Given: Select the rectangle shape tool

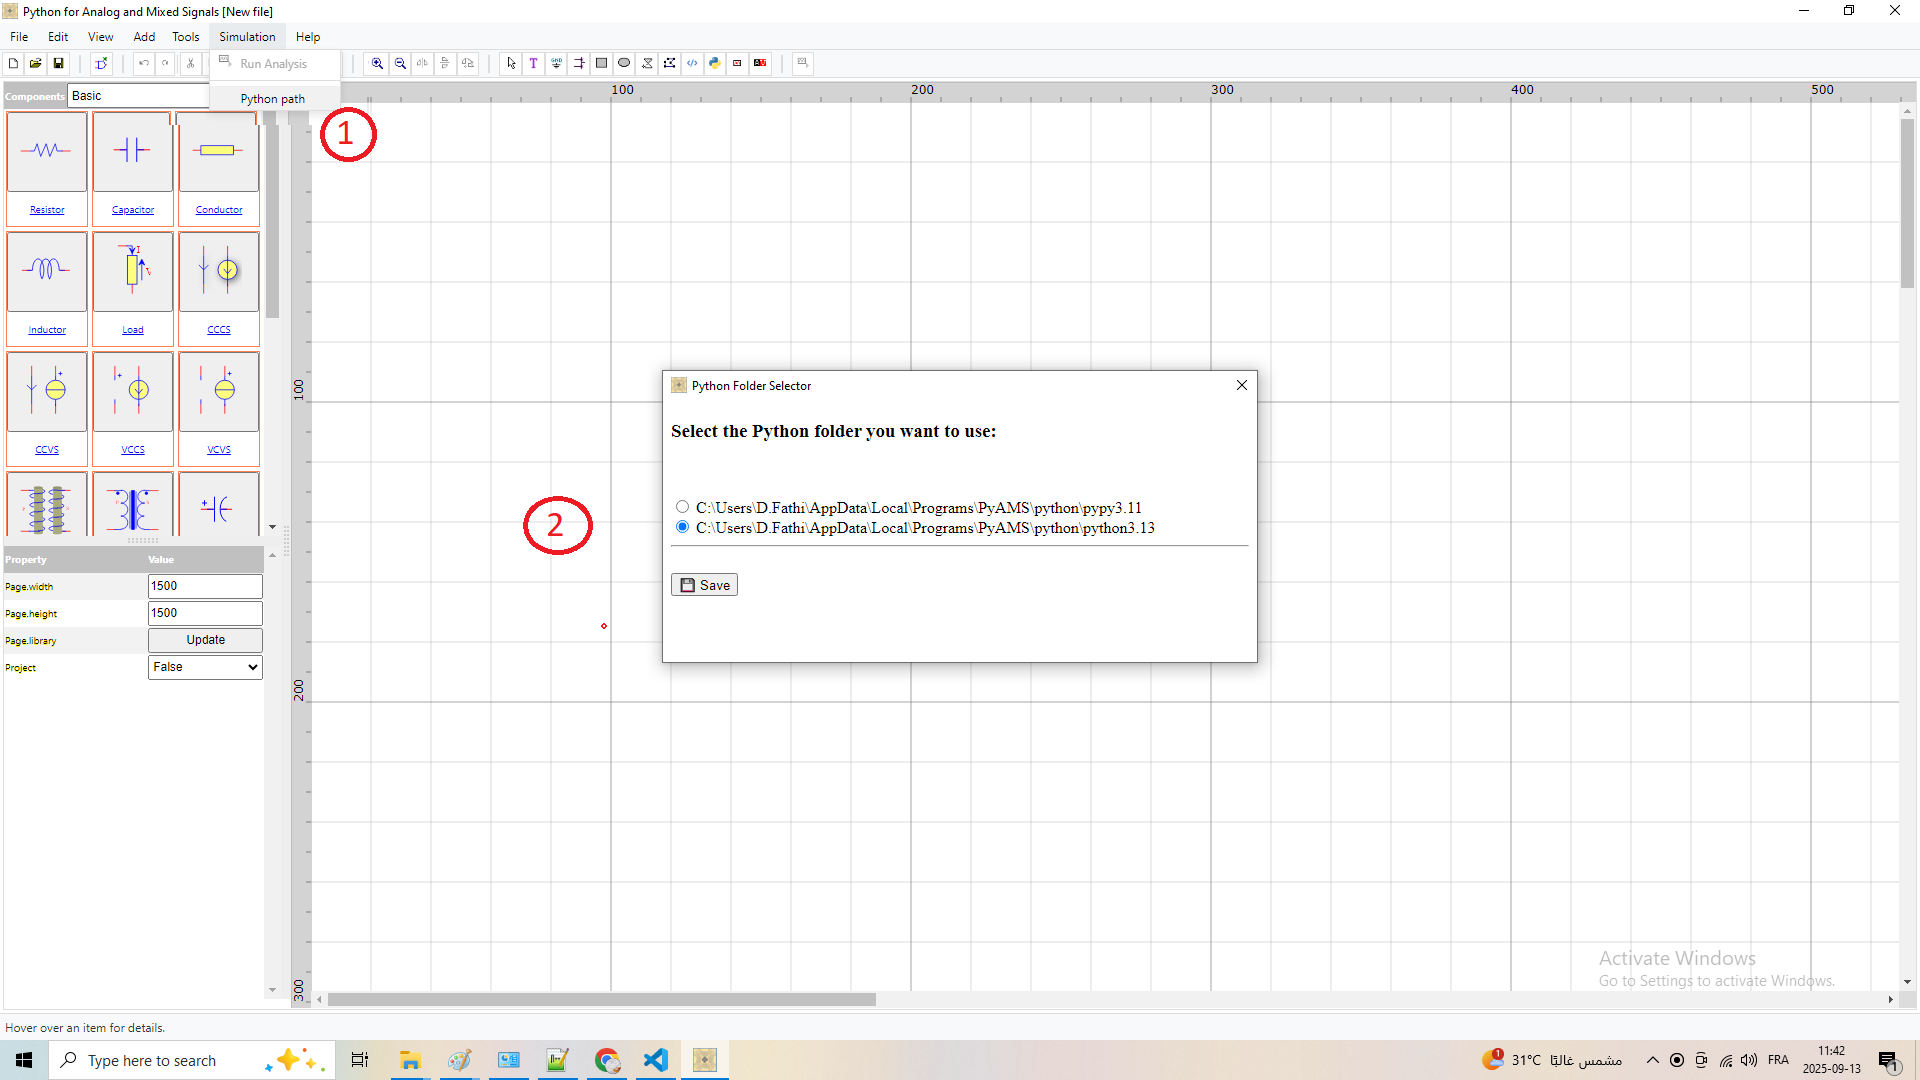Looking at the screenshot, I should click(x=601, y=63).
